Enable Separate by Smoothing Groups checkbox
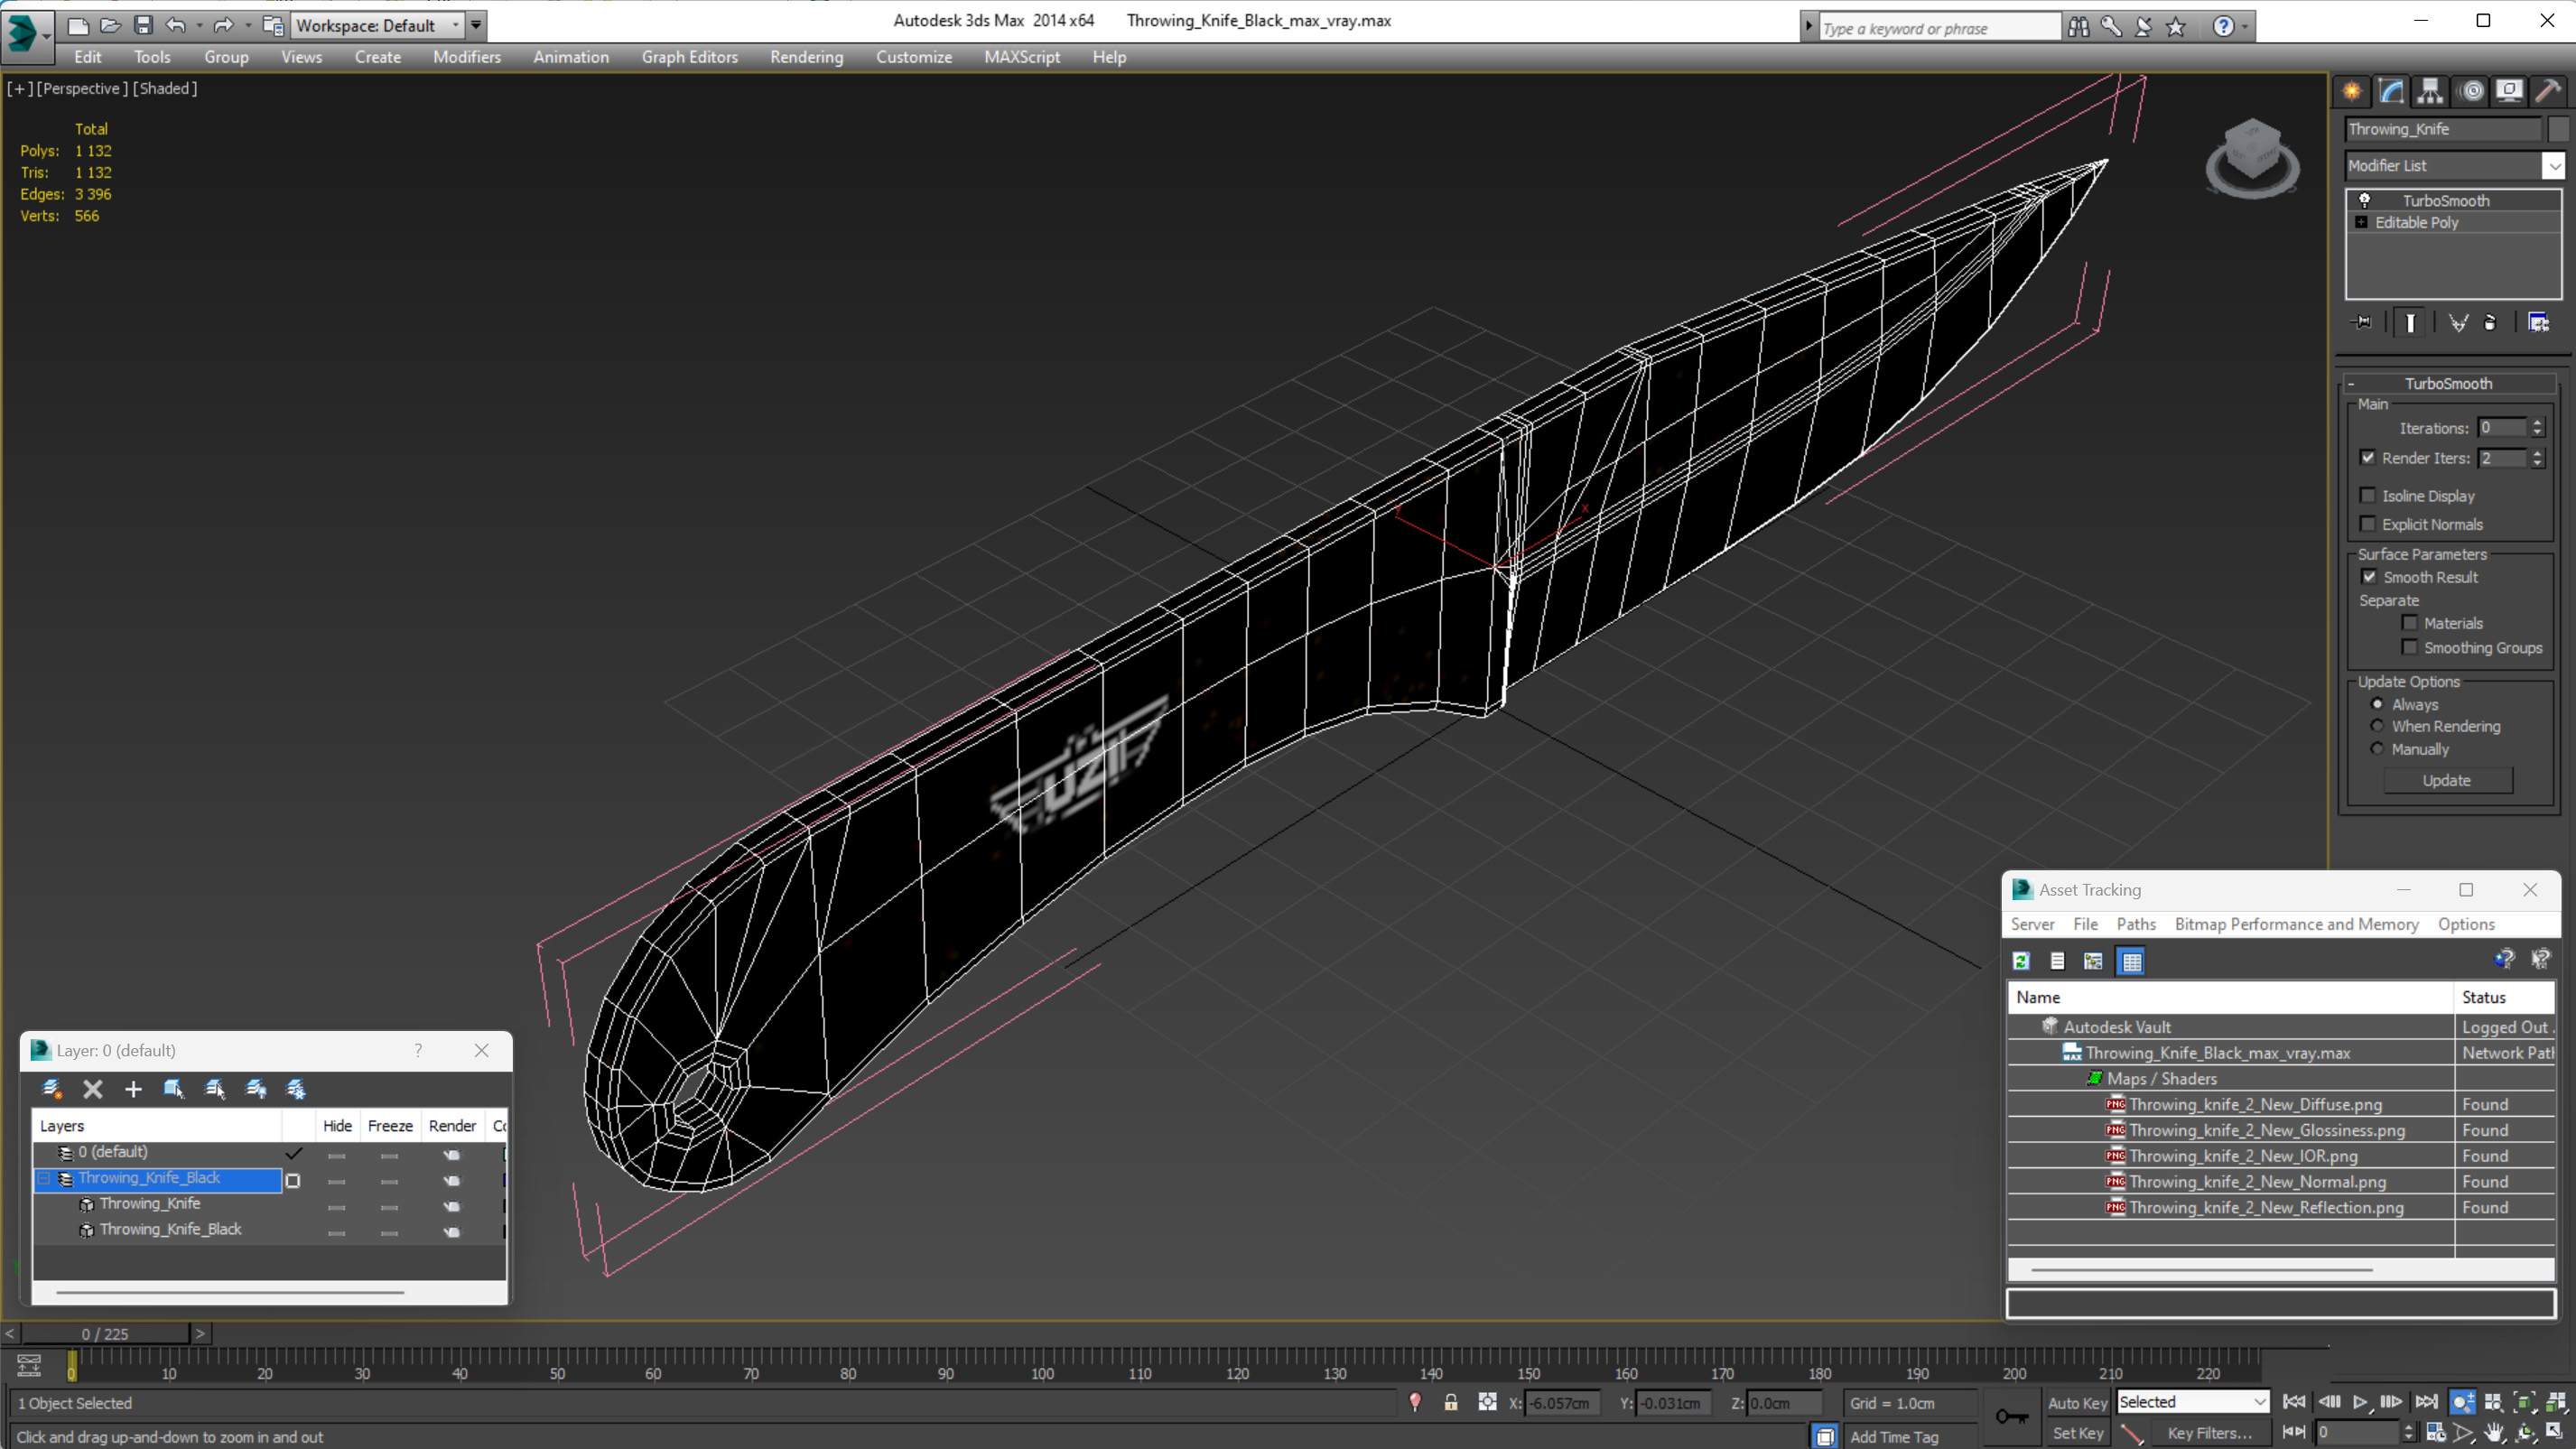2576x1449 pixels. click(x=2410, y=648)
